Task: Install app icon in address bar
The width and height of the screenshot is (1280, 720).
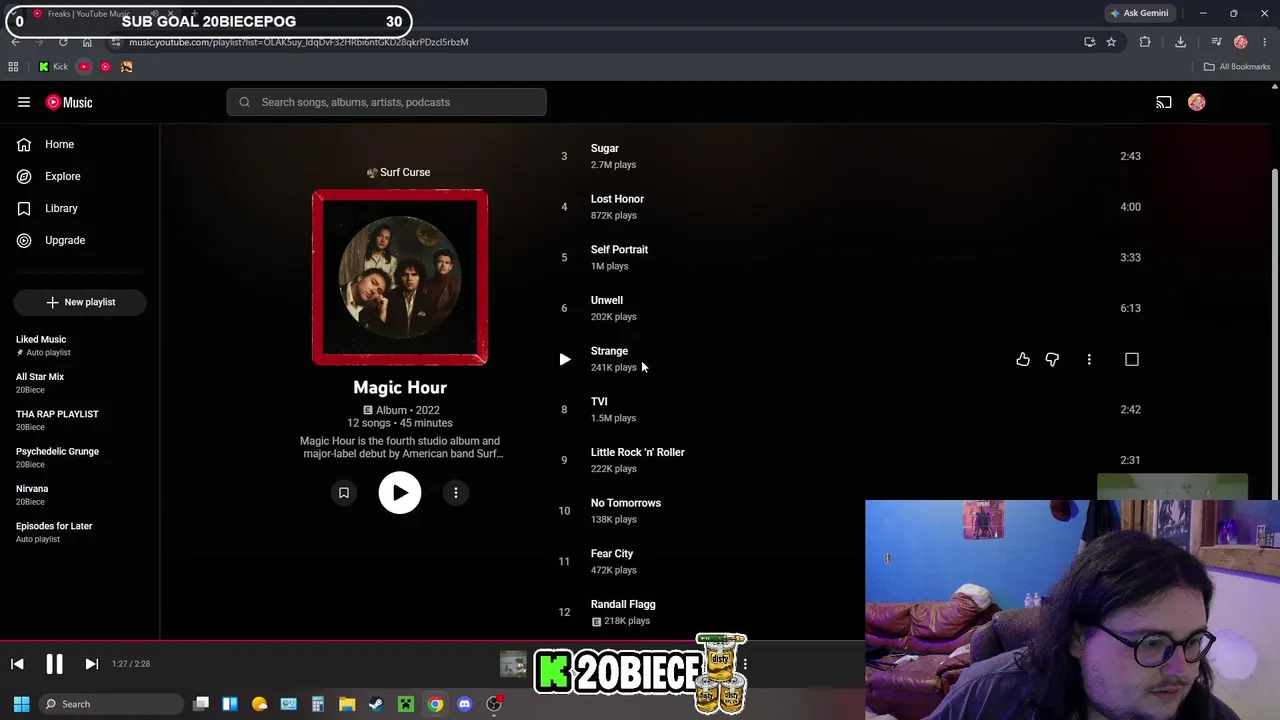Action: (x=1089, y=42)
